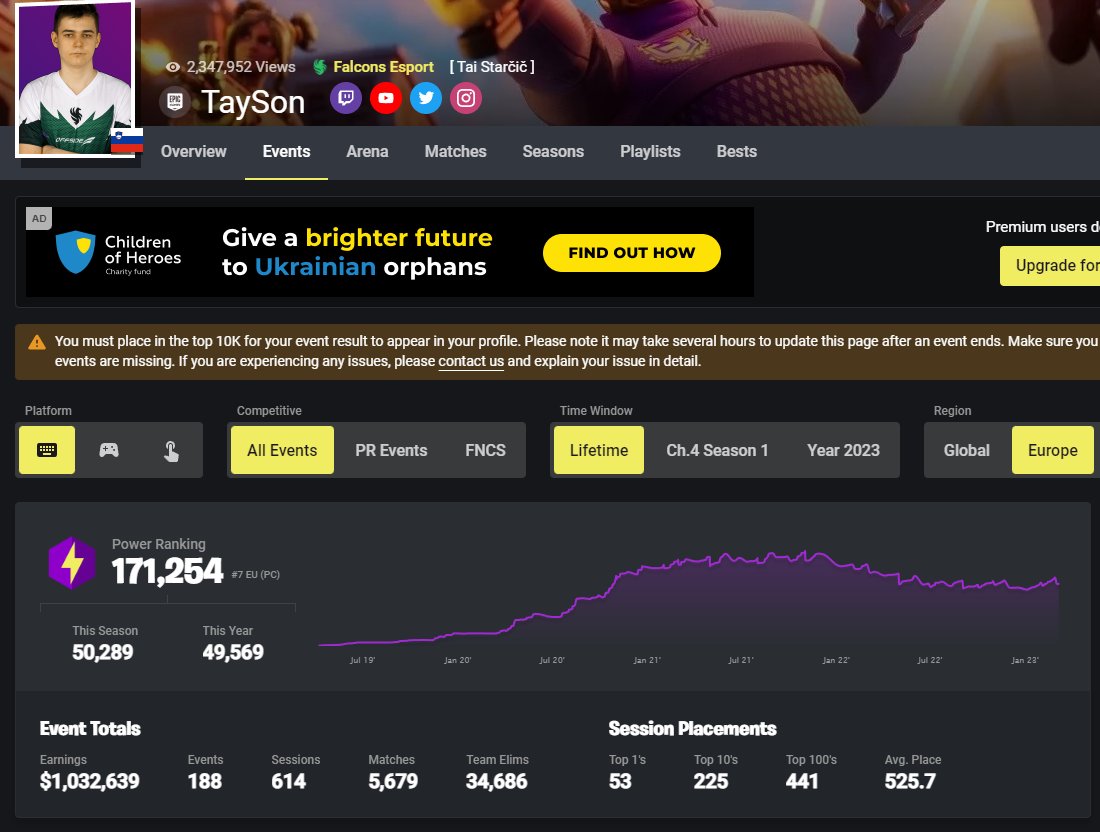The image size is (1100, 832).
Task: Select touch platform filter
Action: [171, 450]
